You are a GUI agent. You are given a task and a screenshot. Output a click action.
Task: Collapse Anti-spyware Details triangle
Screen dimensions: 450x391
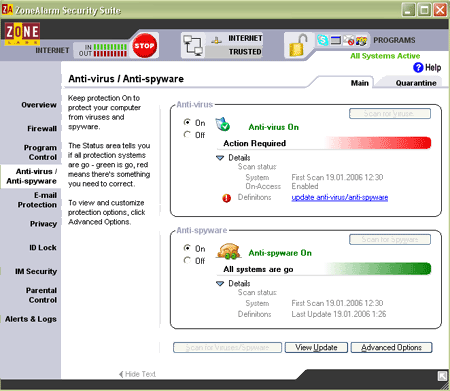[220, 284]
